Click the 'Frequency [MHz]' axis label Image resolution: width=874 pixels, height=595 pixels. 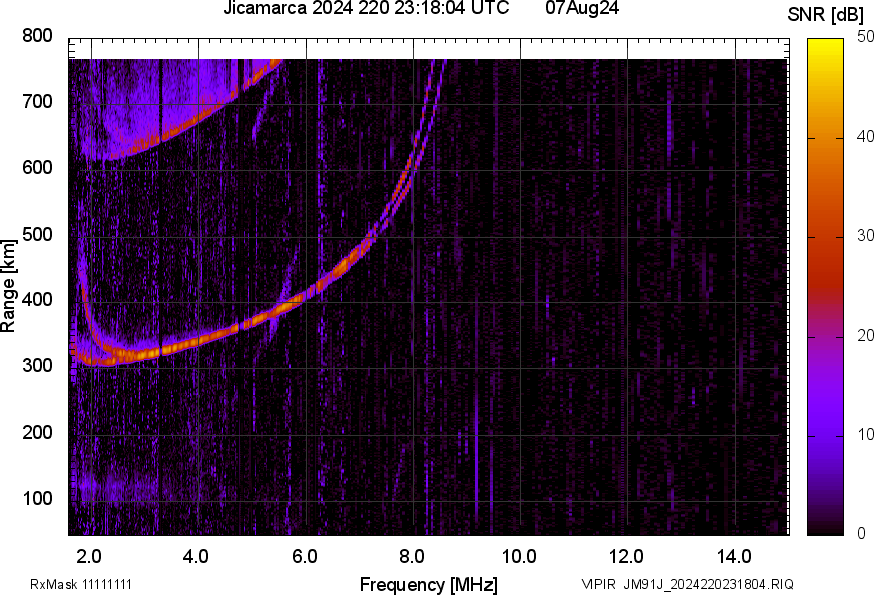point(429,584)
